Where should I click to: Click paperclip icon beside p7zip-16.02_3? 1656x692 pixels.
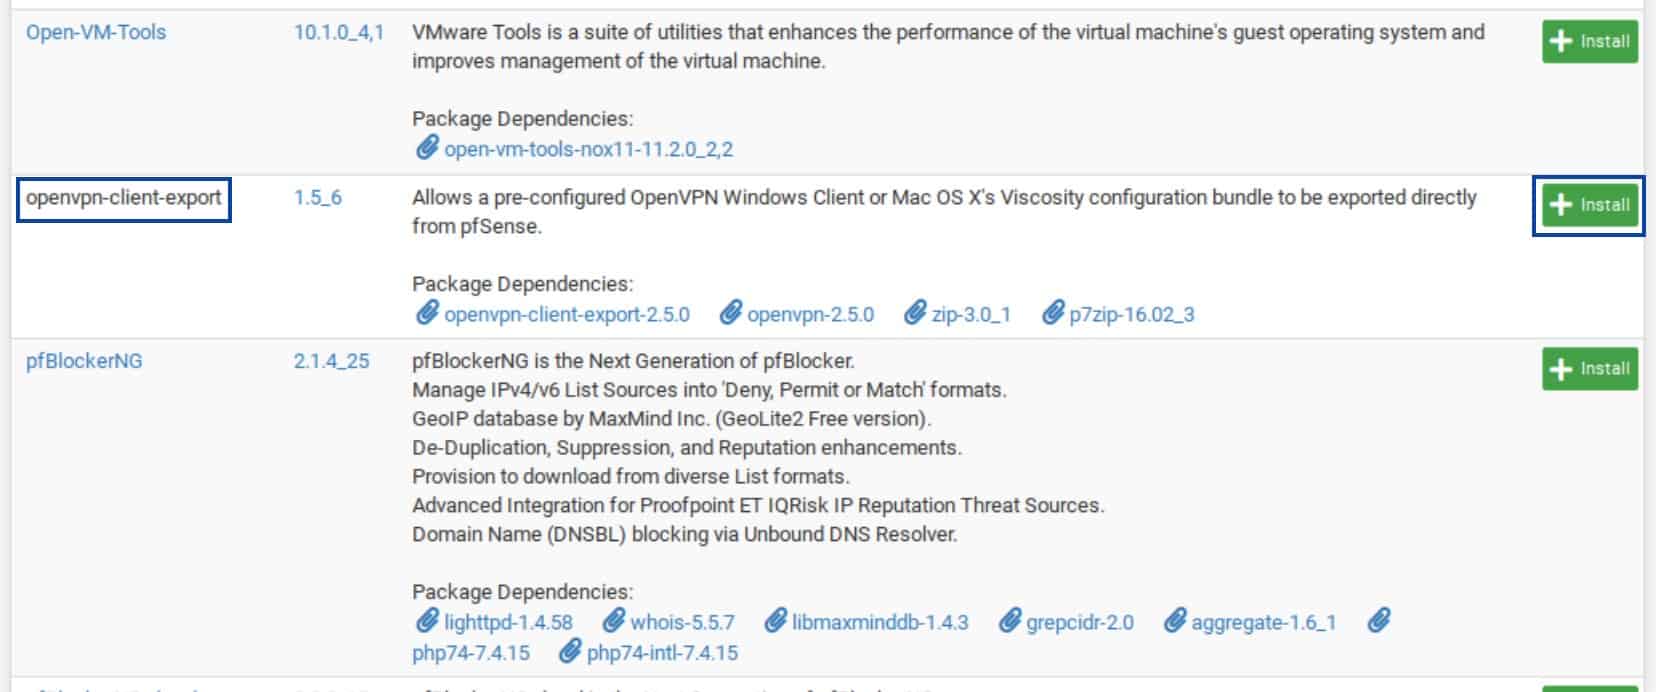1052,313
